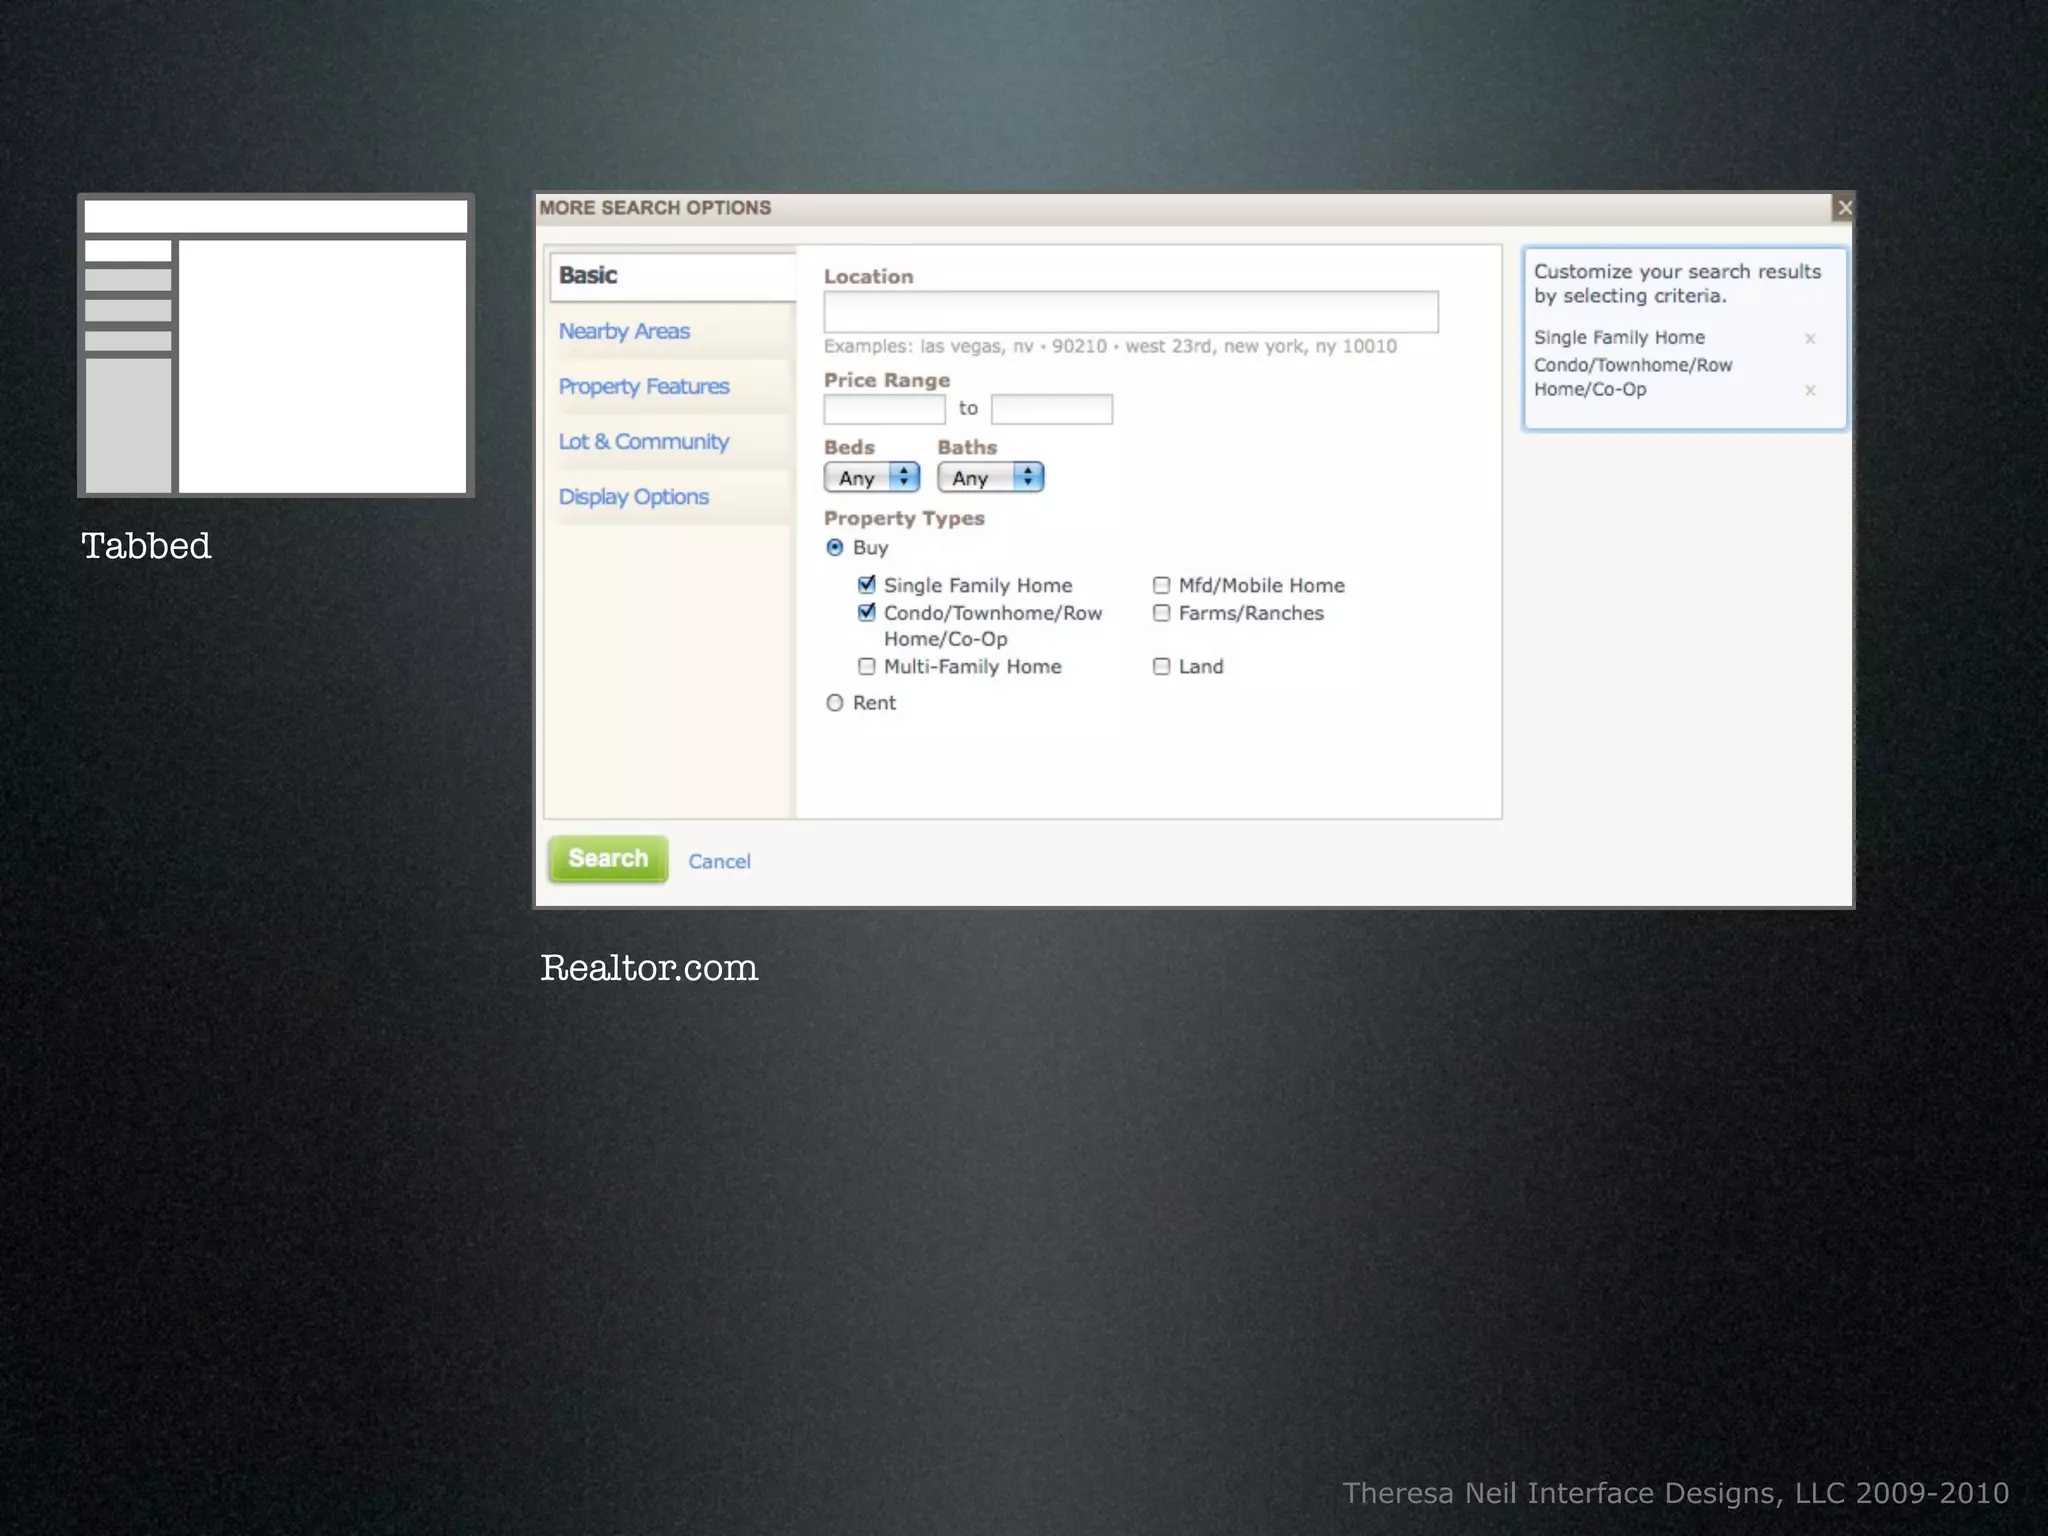
Task: Select the Buy radio button
Action: click(835, 548)
